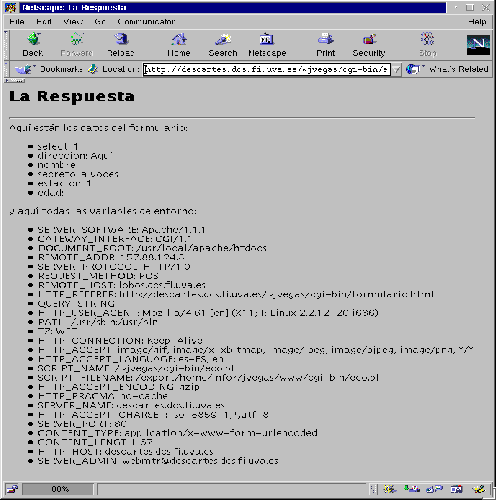Viewport: 496px width, 500px height.
Task: Click the Location URL text field
Action: [x=267, y=69]
